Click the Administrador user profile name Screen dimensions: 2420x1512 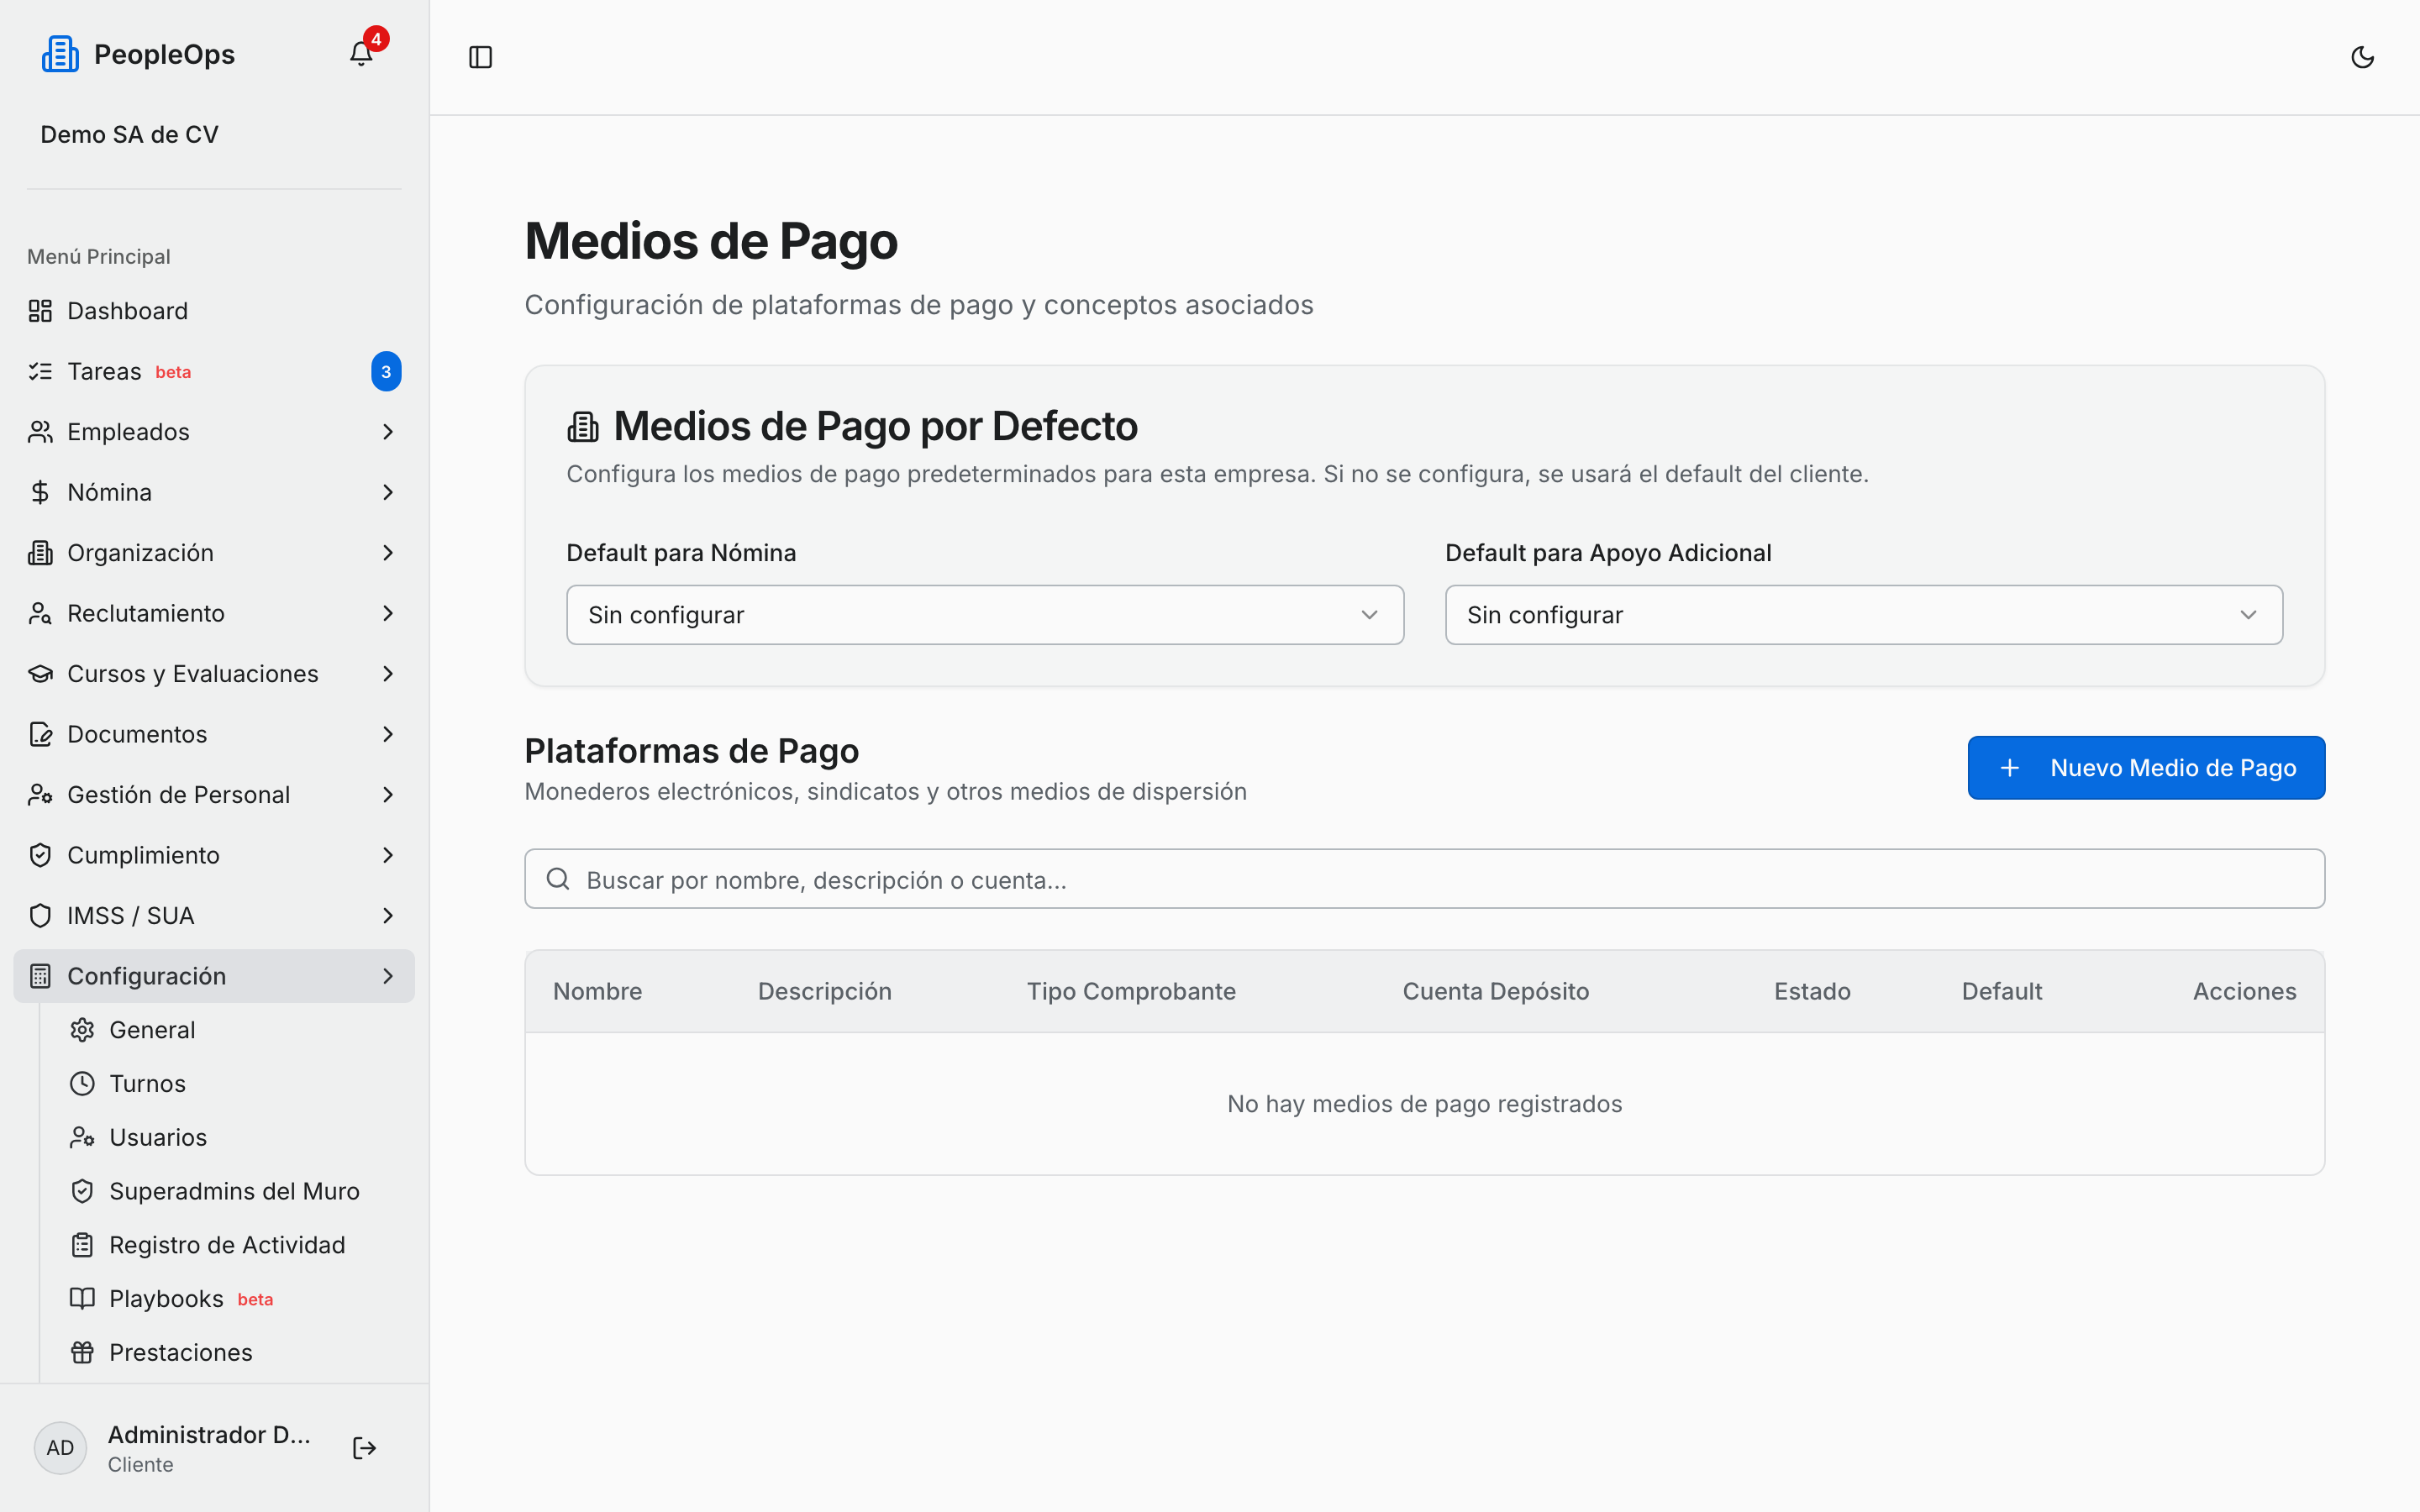209,1435
